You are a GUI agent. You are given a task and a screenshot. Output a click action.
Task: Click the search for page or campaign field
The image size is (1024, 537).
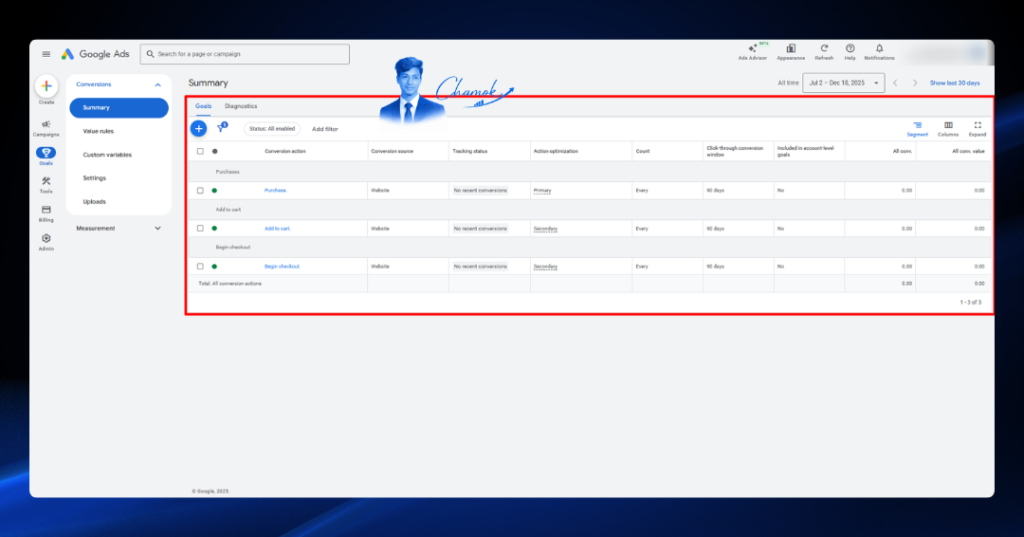pyautogui.click(x=245, y=54)
